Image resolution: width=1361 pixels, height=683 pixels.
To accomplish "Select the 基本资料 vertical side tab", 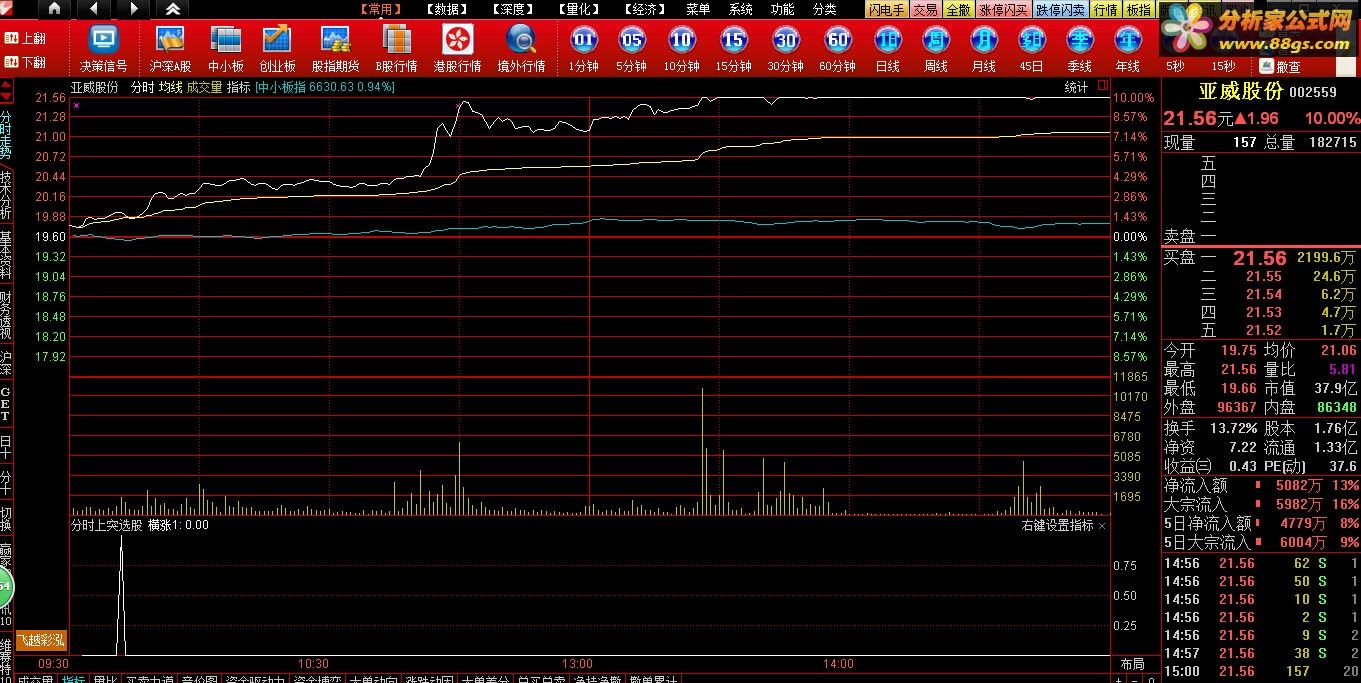I will click(6, 255).
